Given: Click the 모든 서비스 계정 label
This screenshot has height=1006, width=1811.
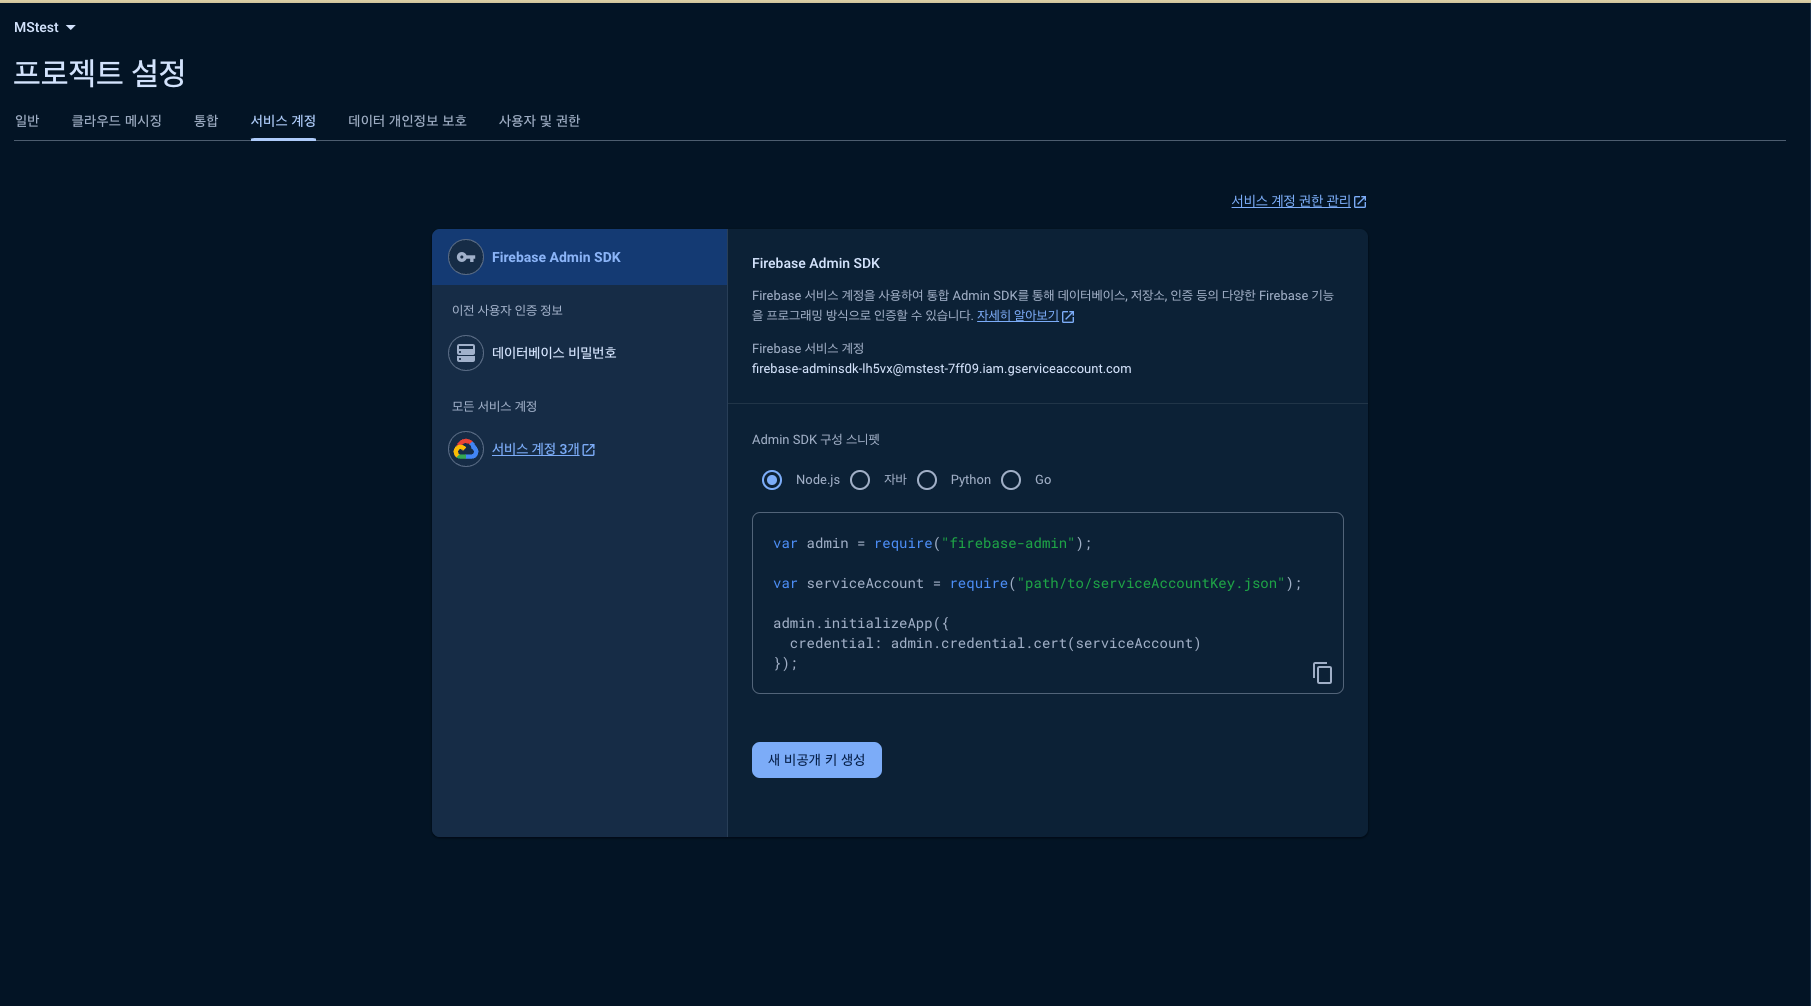Looking at the screenshot, I should click(494, 406).
